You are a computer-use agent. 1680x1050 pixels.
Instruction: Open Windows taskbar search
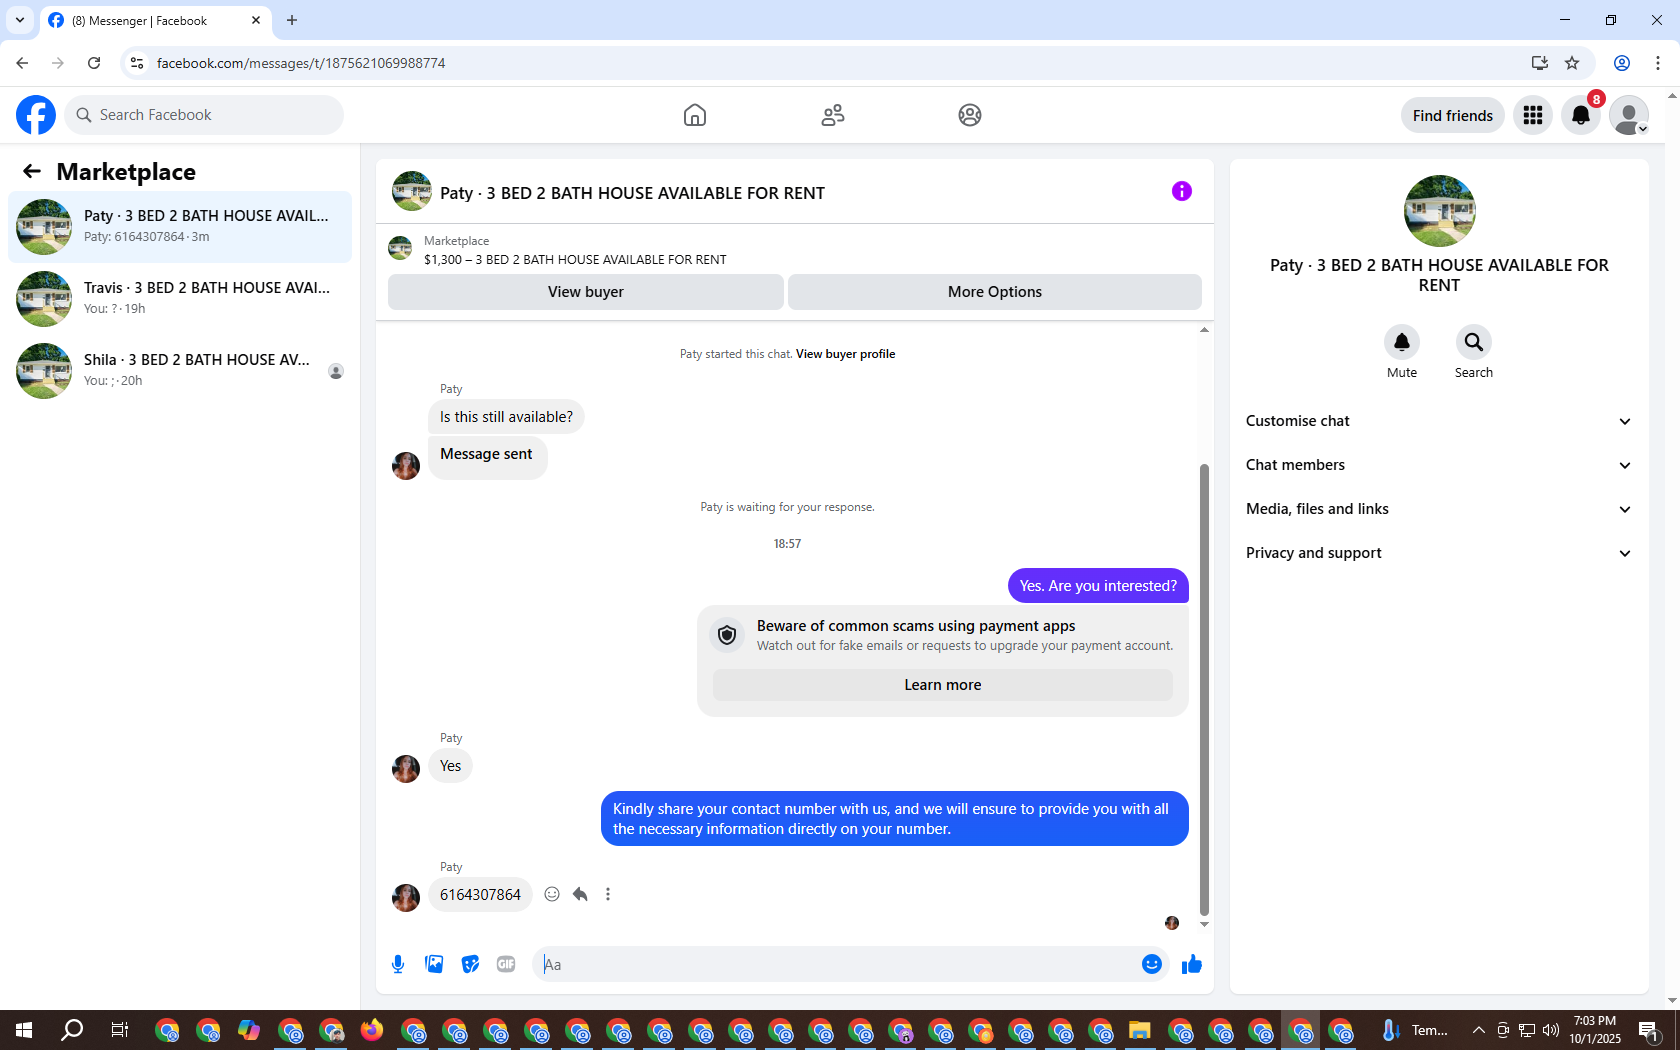tap(72, 1030)
